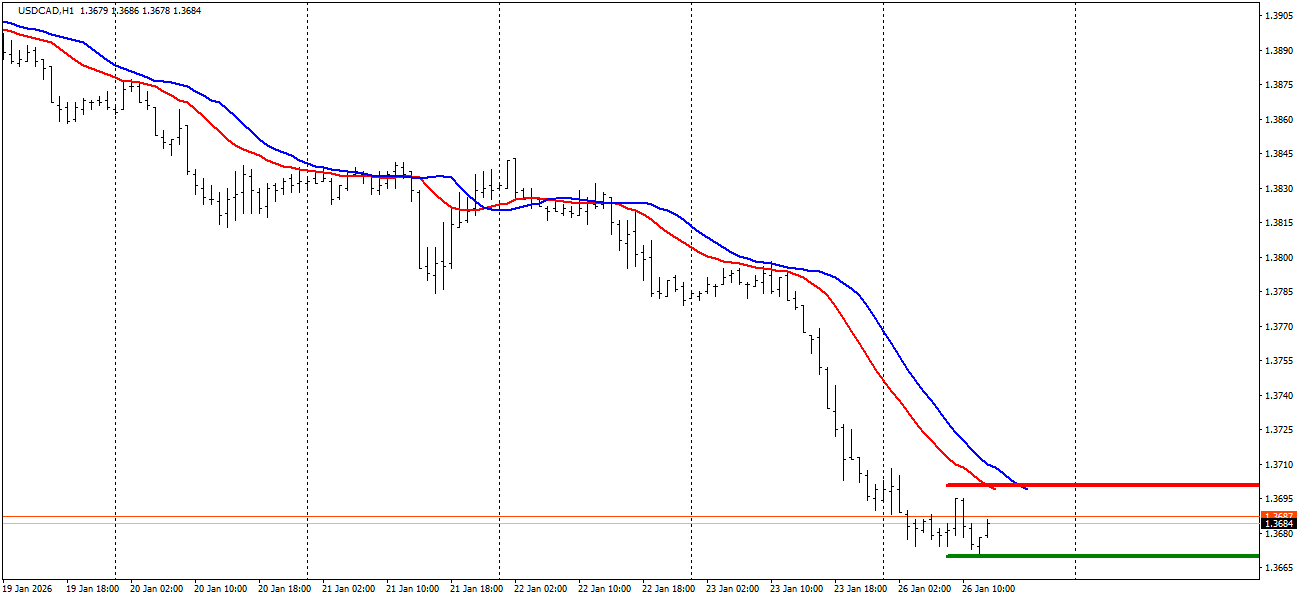
Task: Click the "21 Jan 18:00" time label
Action: tap(476, 589)
